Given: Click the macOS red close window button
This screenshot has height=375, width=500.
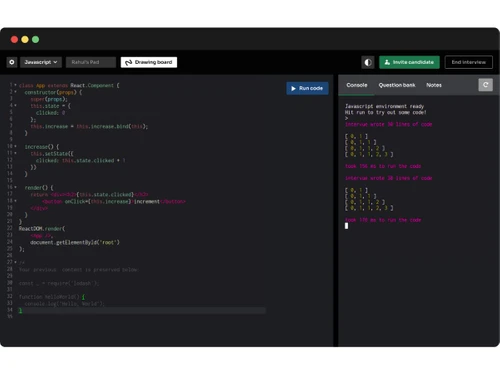Looking at the screenshot, I should pyautogui.click(x=14, y=40).
